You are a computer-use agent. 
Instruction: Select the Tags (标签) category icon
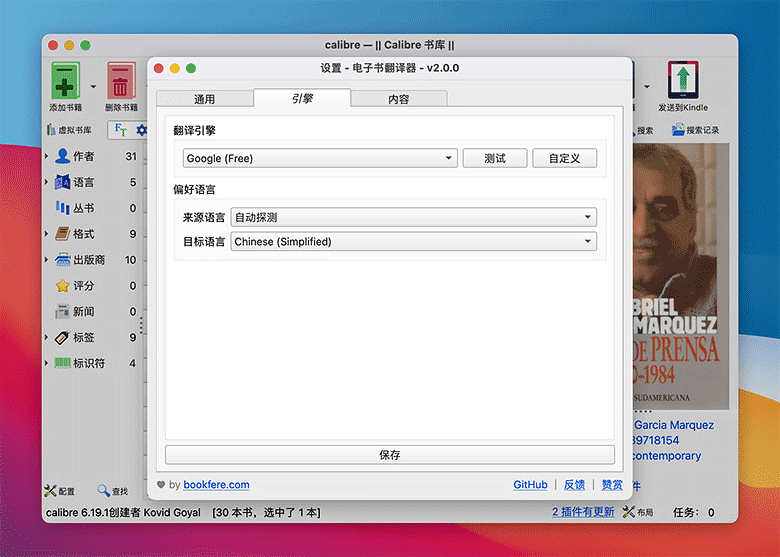63,337
